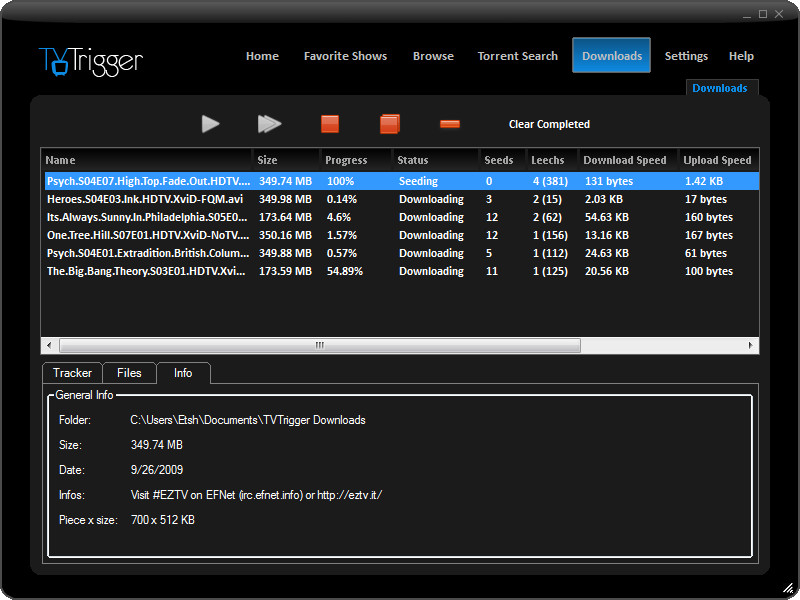Screen dimensions: 800x600
Task: Sort by the Leechs column header
Action: click(x=552, y=160)
